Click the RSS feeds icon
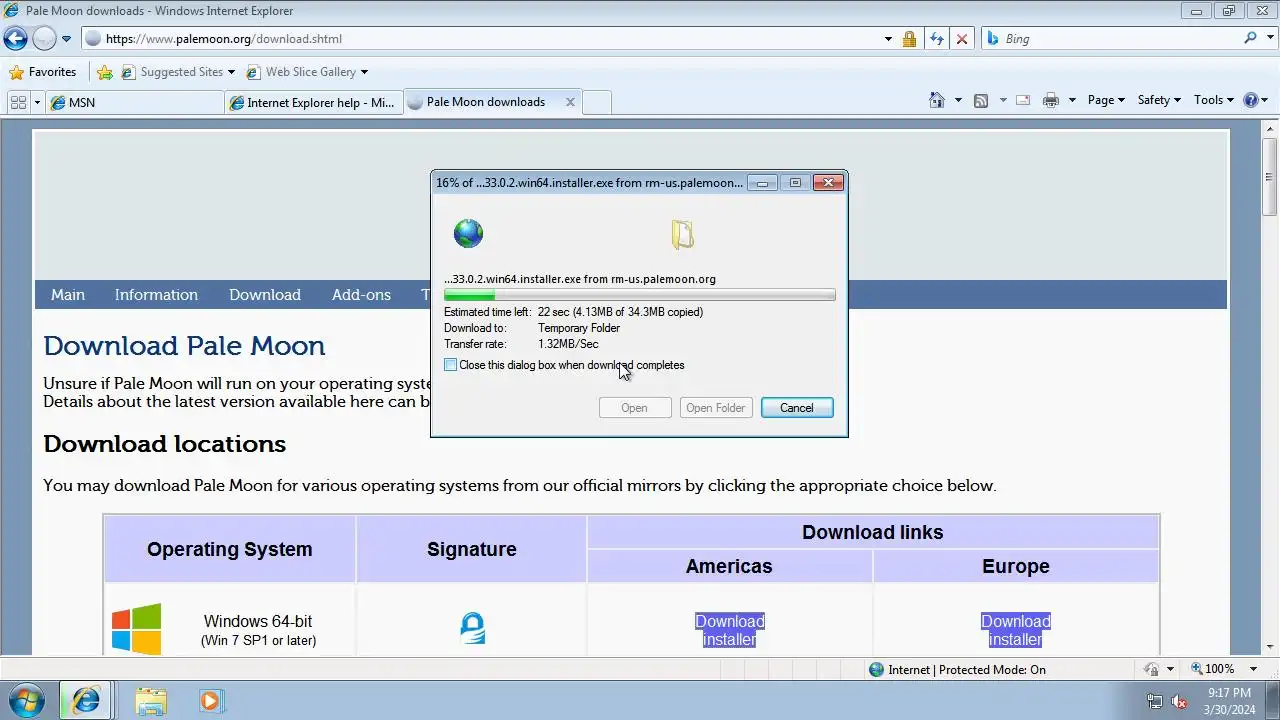This screenshot has width=1280, height=720. click(x=981, y=100)
